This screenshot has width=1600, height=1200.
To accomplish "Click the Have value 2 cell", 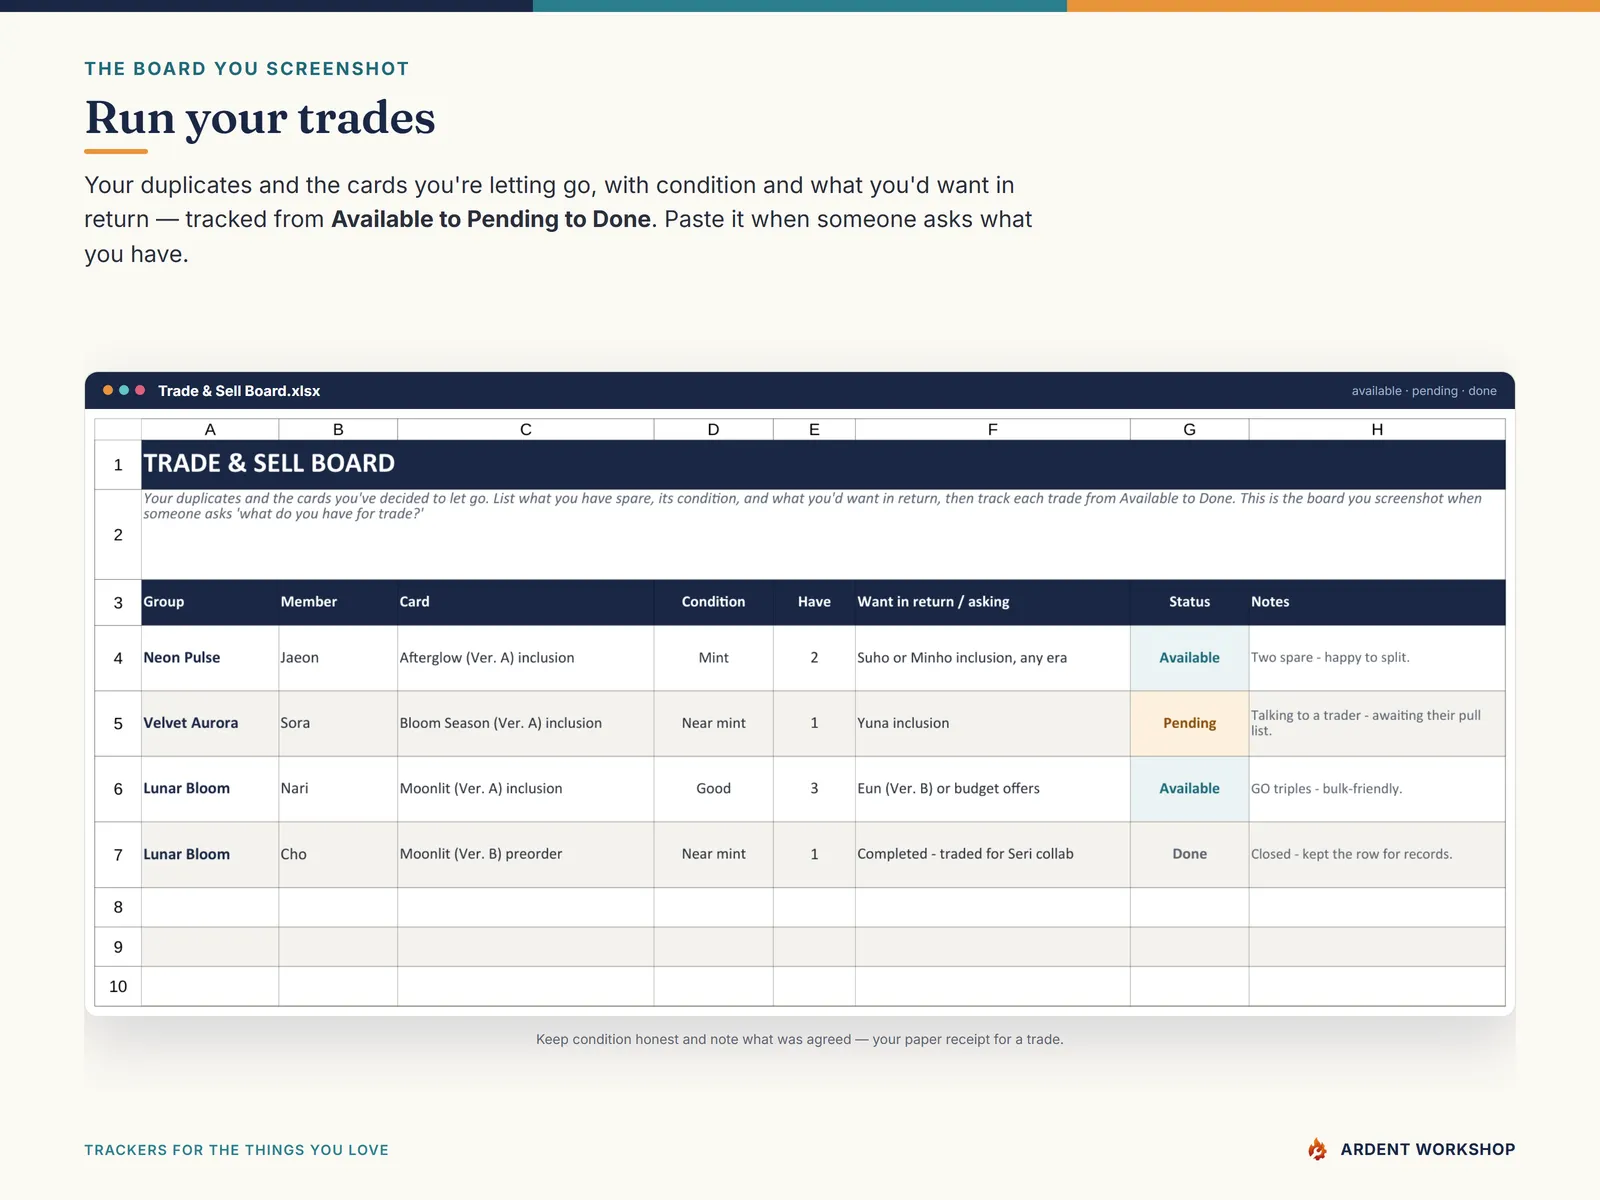I will [814, 658].
